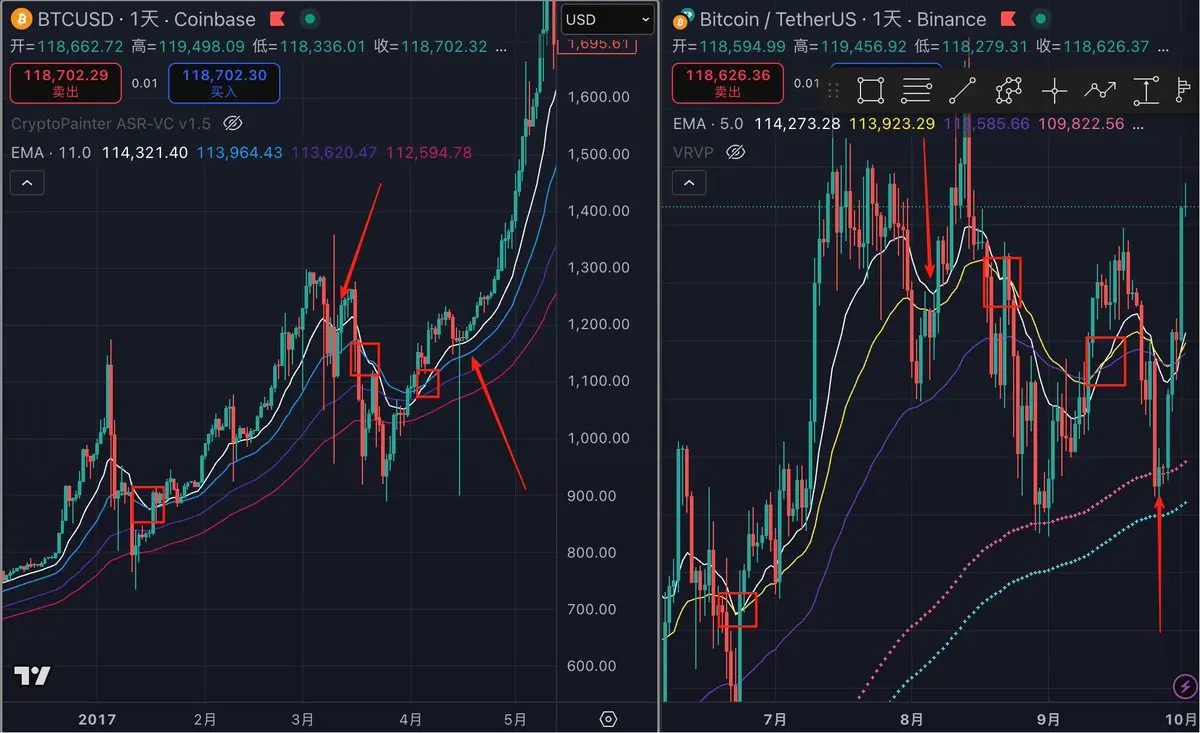
Task: Select the polyline path drawing tool
Action: tap(1008, 91)
